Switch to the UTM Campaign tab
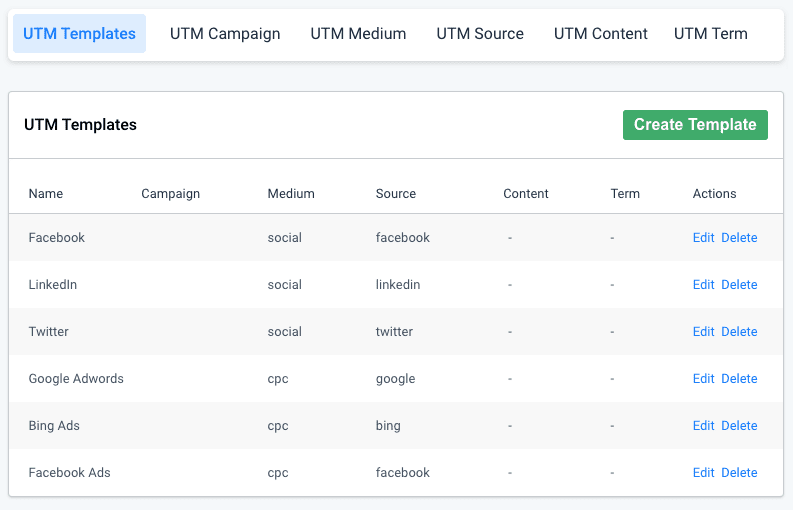This screenshot has width=793, height=510. (225, 34)
